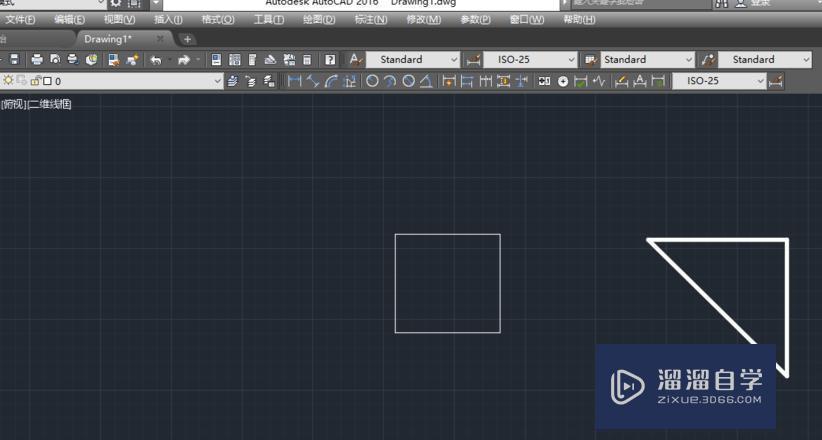822x440 pixels.
Task: Open the 绘图(D) menu
Action: (x=319, y=20)
